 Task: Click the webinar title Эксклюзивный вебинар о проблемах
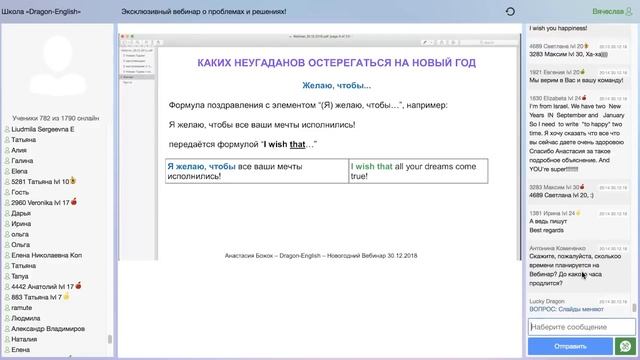[x=204, y=11]
